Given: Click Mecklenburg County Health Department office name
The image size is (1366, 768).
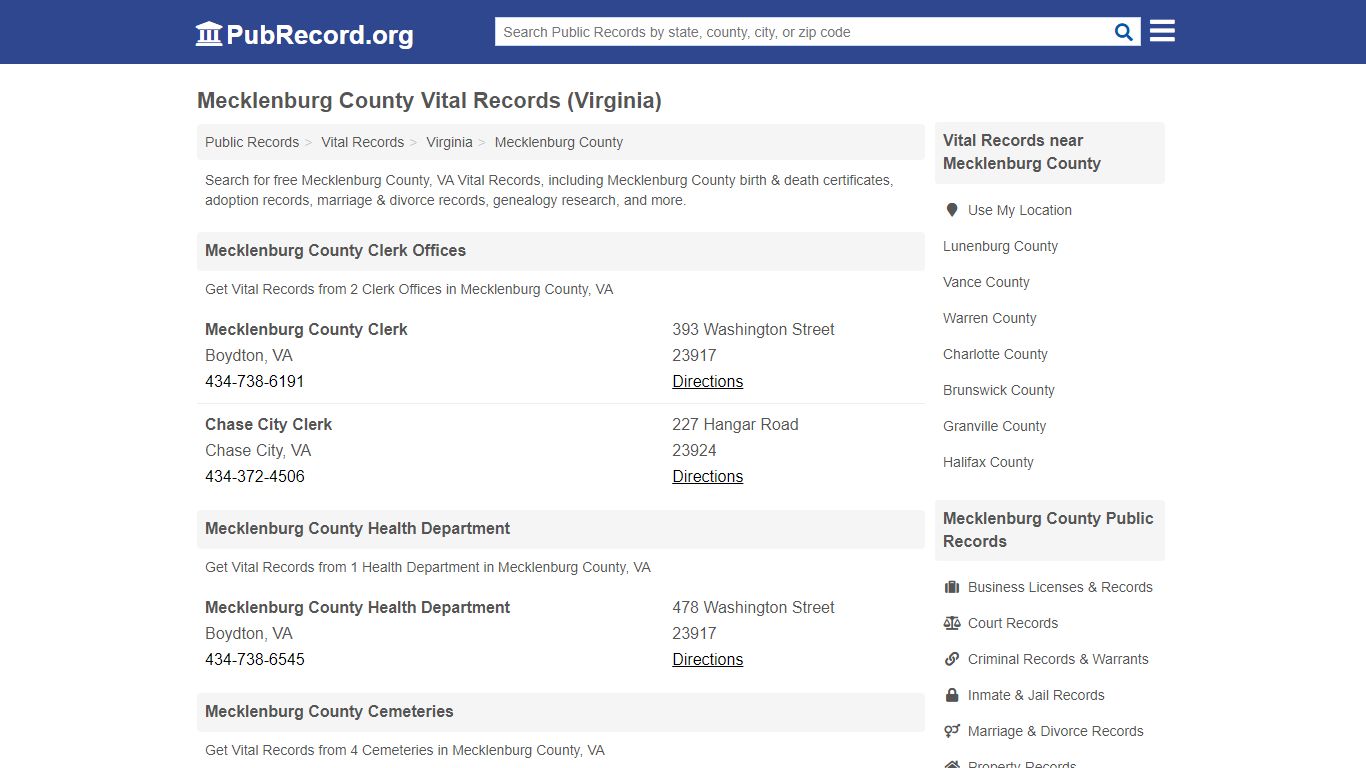Looking at the screenshot, I should pyautogui.click(x=357, y=607).
